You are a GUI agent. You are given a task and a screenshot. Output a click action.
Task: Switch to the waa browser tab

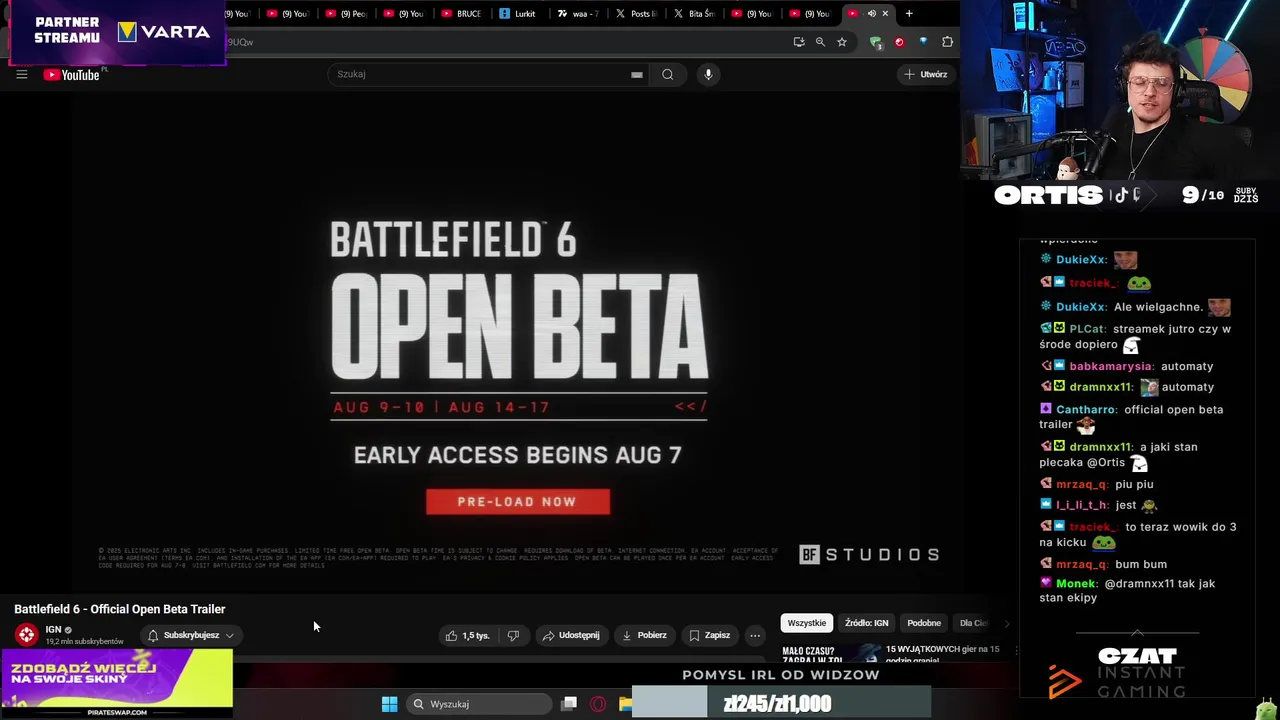pos(577,14)
